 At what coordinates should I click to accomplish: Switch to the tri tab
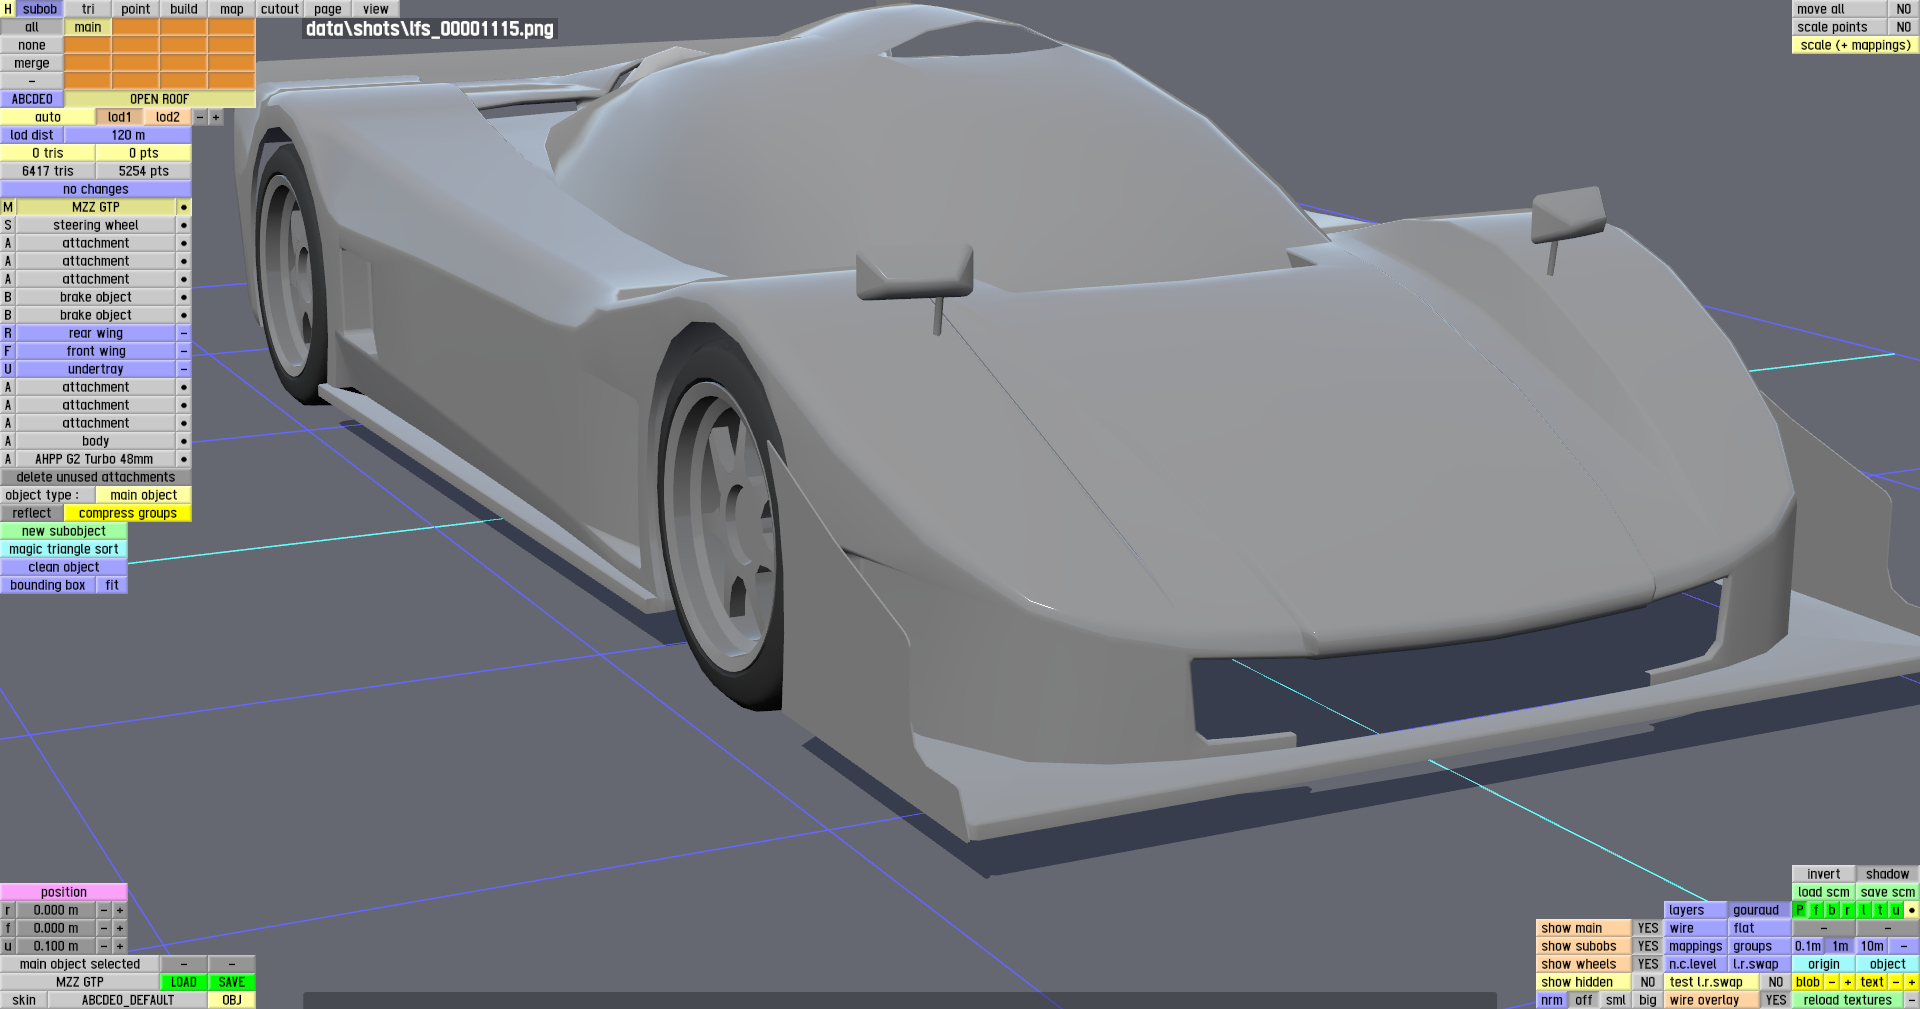tap(88, 9)
